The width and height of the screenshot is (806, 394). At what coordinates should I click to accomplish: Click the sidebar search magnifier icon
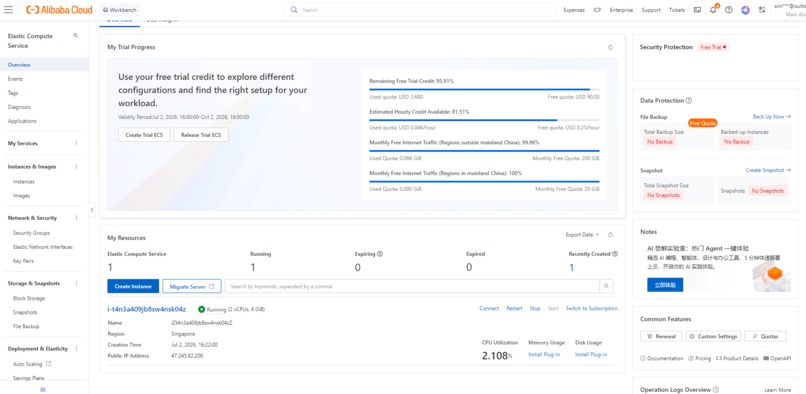(76, 35)
